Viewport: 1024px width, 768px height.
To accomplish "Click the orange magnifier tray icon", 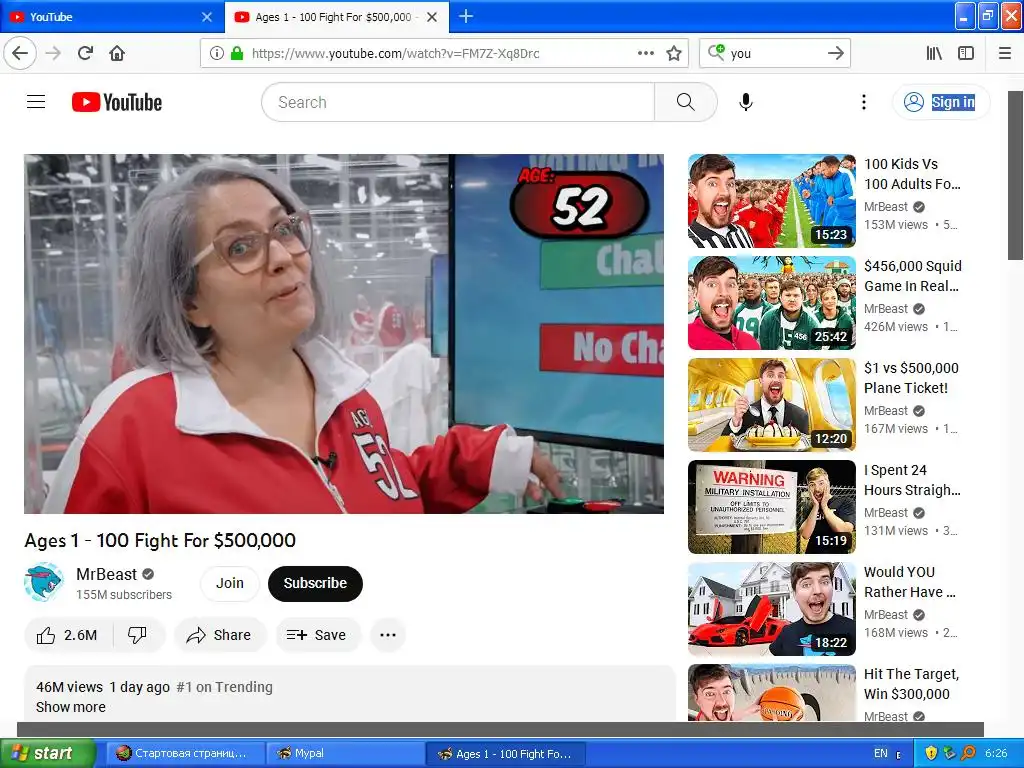I will pyautogui.click(x=968, y=753).
